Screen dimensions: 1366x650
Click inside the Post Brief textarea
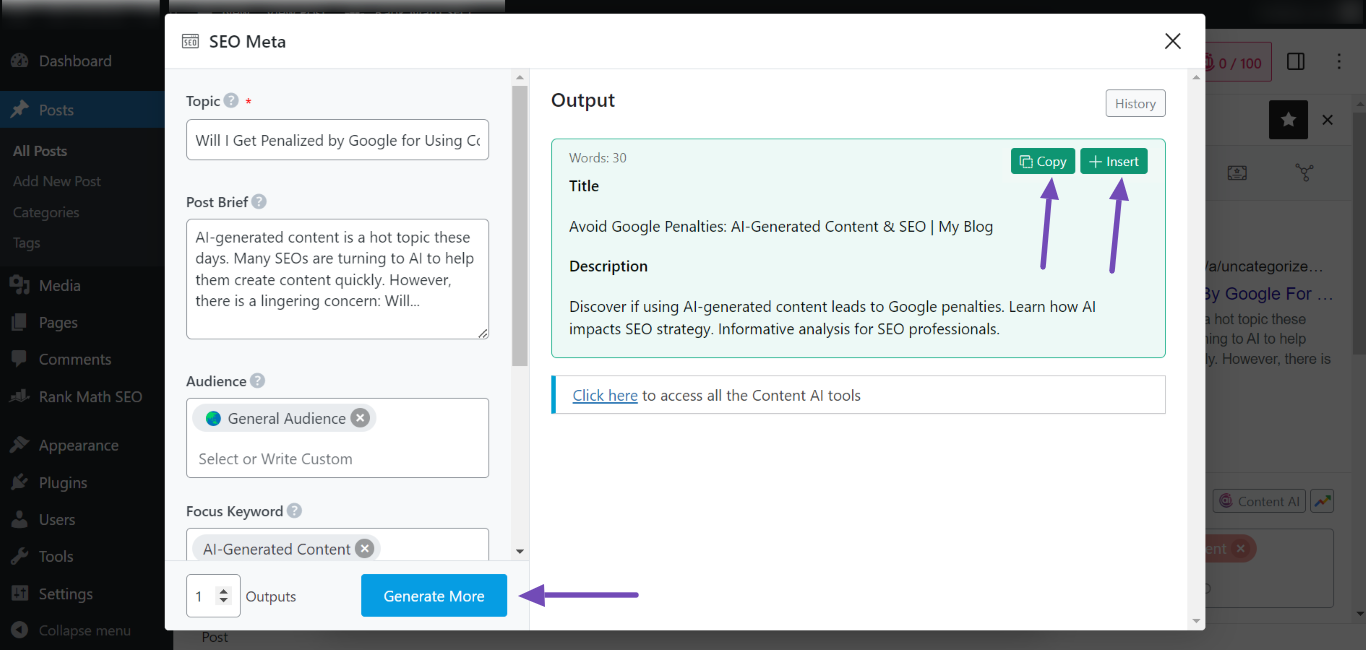click(x=337, y=279)
